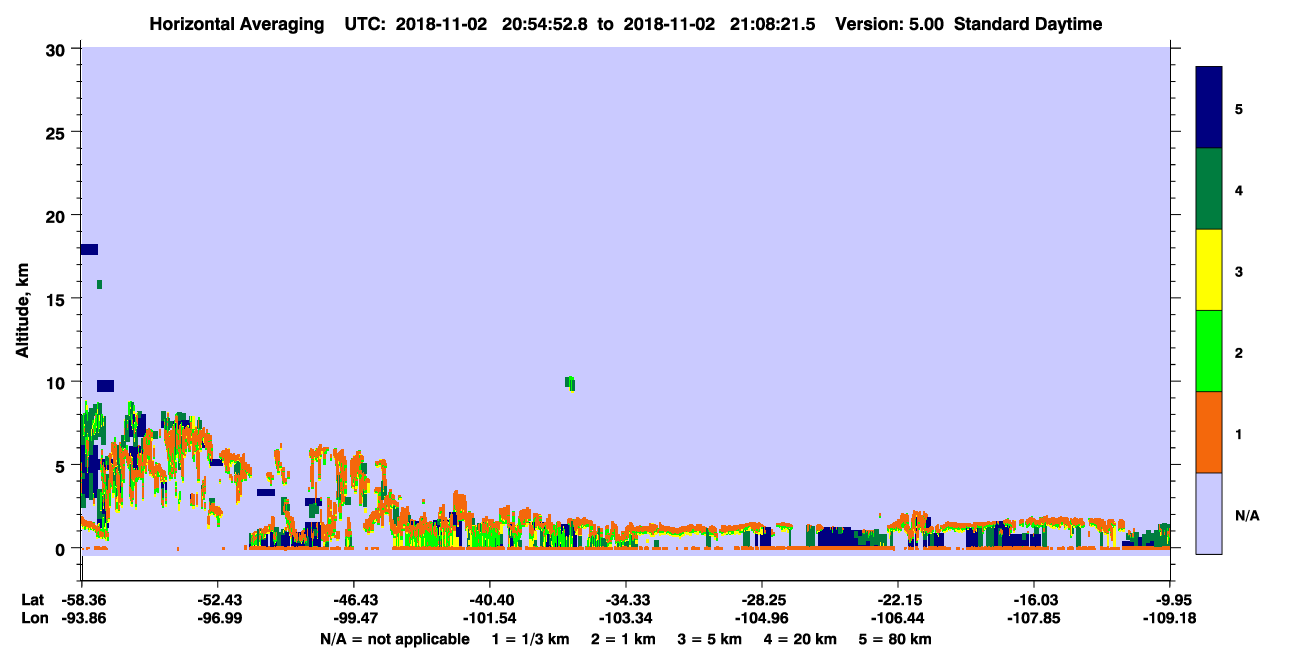The image size is (1300, 667).
Task: Click the end time '21:08:21.5' in title
Action: [x=774, y=24]
